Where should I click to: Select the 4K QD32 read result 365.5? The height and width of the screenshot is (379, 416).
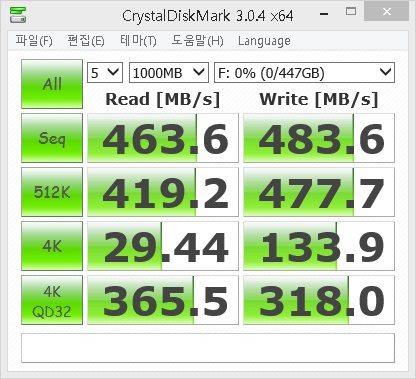pyautogui.click(x=163, y=300)
